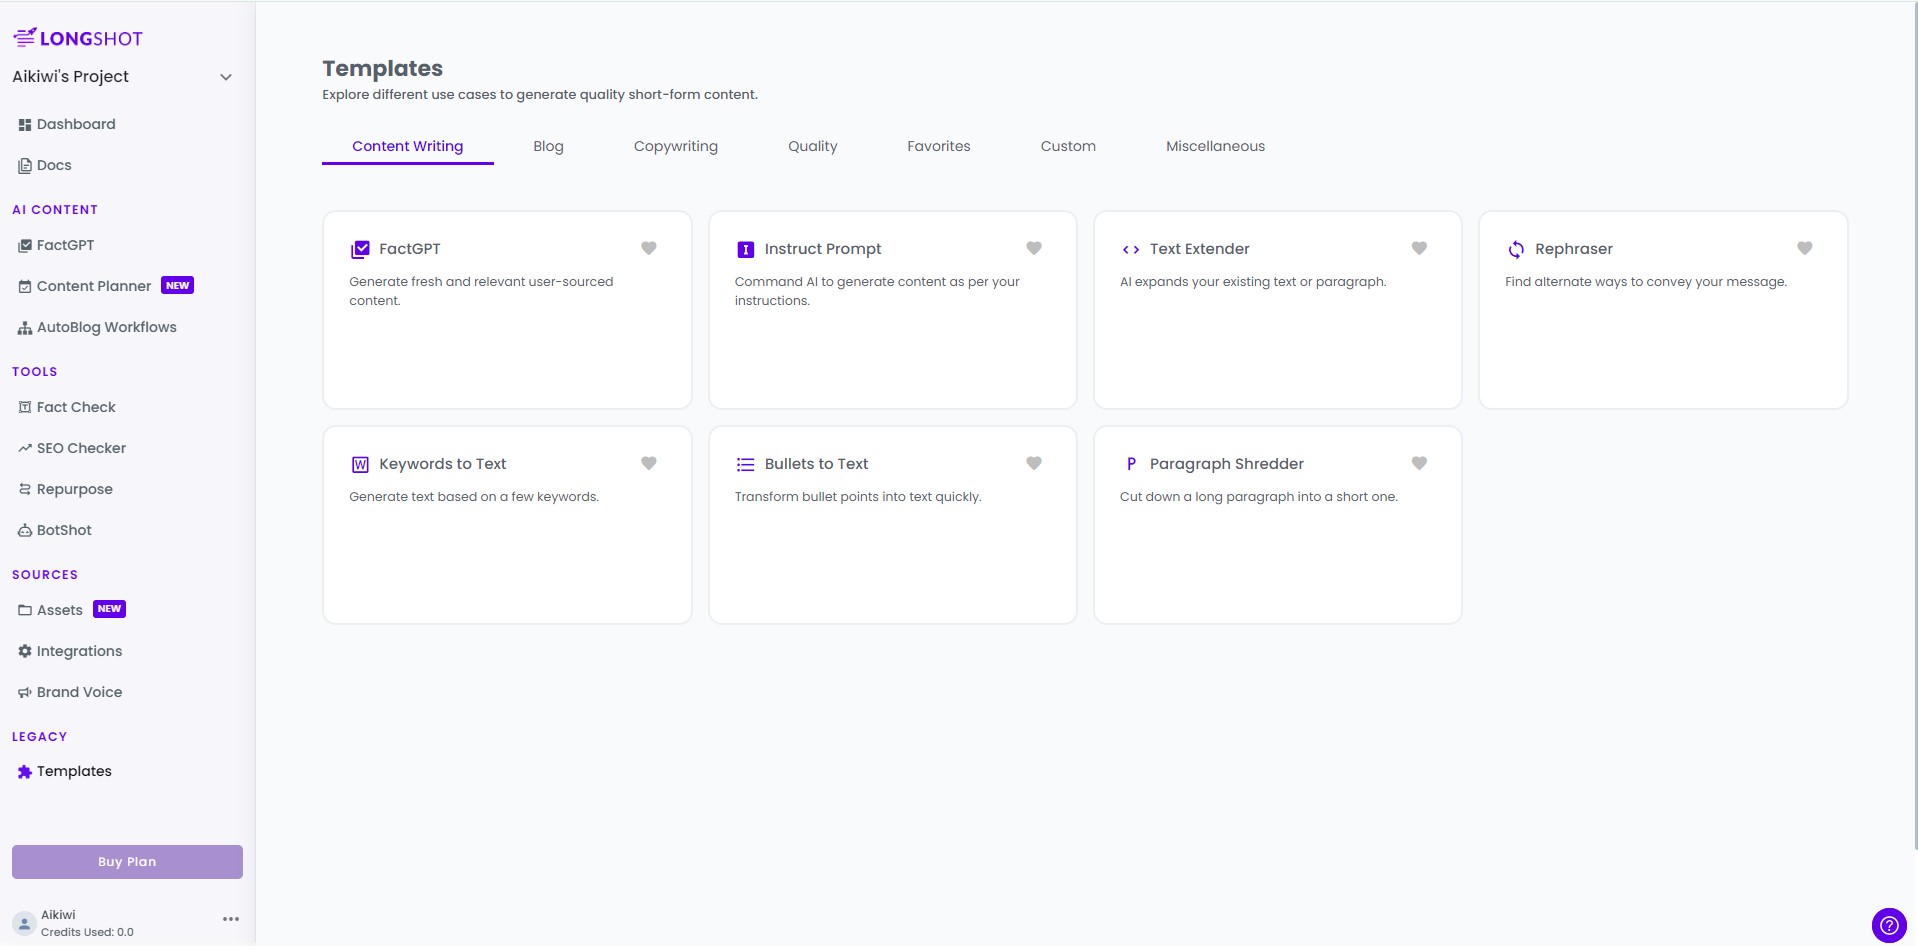Viewport: 1918px width, 946px height.
Task: Click the Templates puzzle icon
Action: pos(25,772)
